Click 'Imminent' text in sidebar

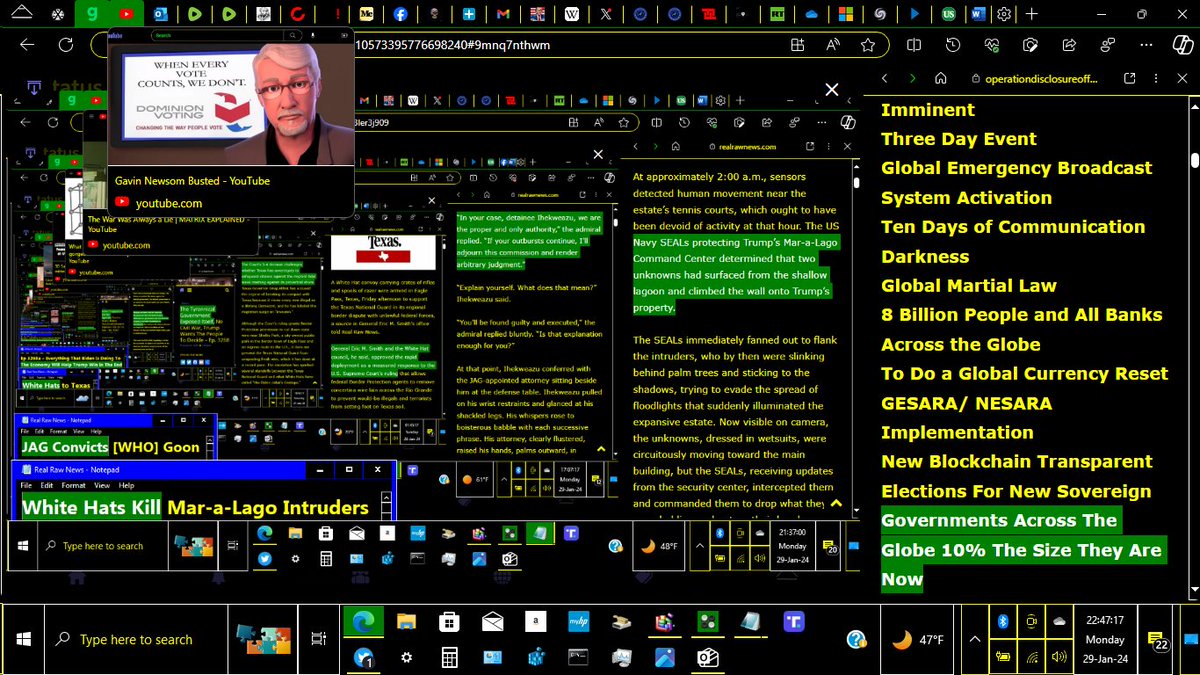pos(928,110)
